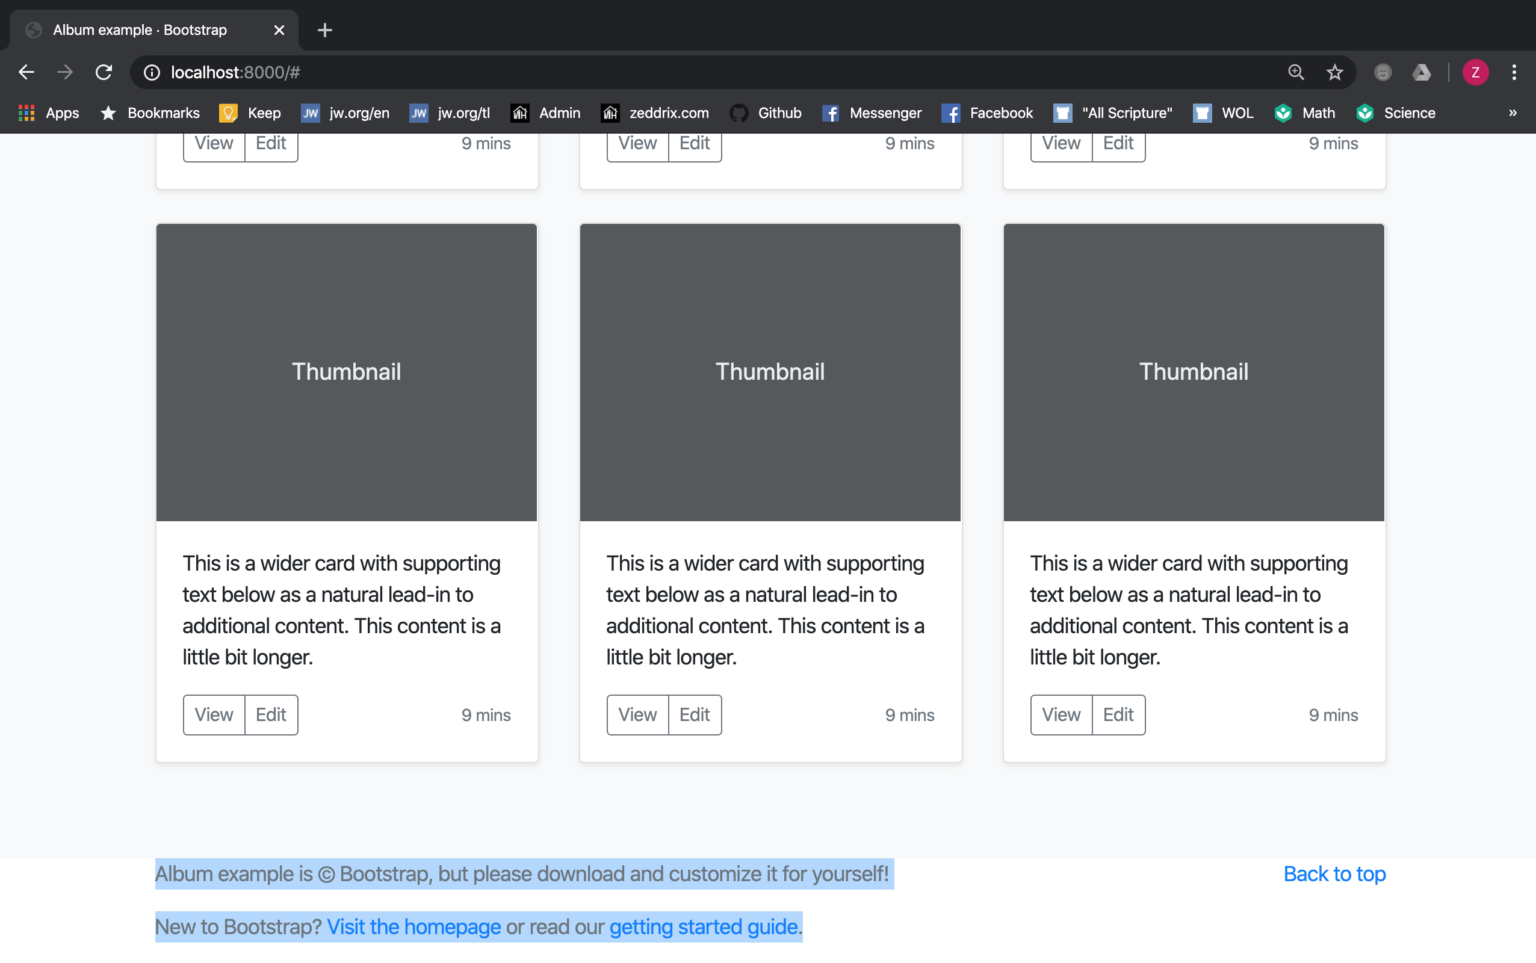
Task: Bookmark this page with star icon
Action: (x=1334, y=72)
